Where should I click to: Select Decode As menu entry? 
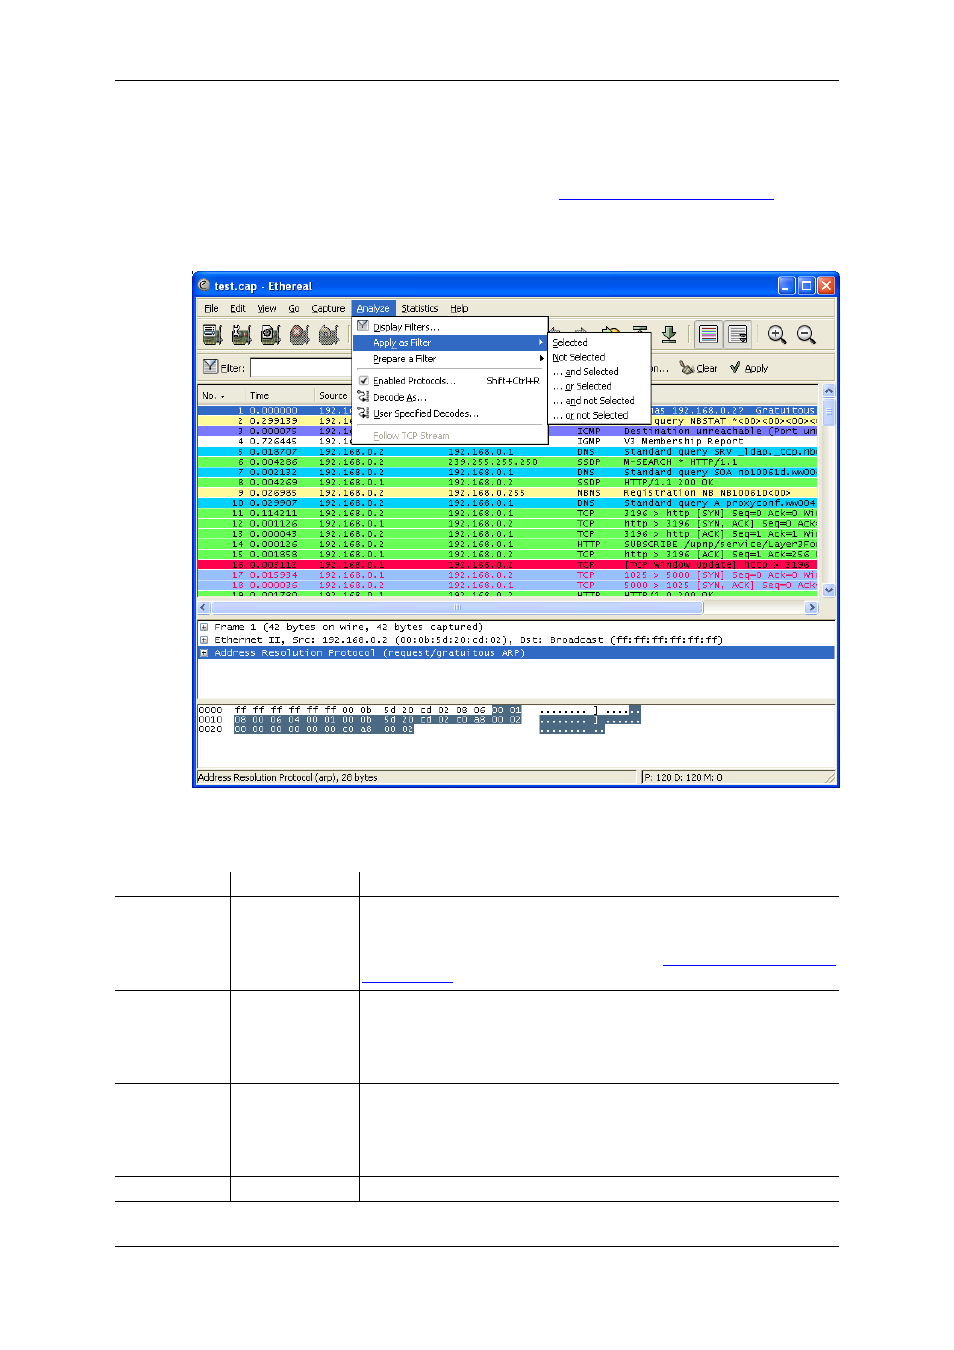pos(450,397)
